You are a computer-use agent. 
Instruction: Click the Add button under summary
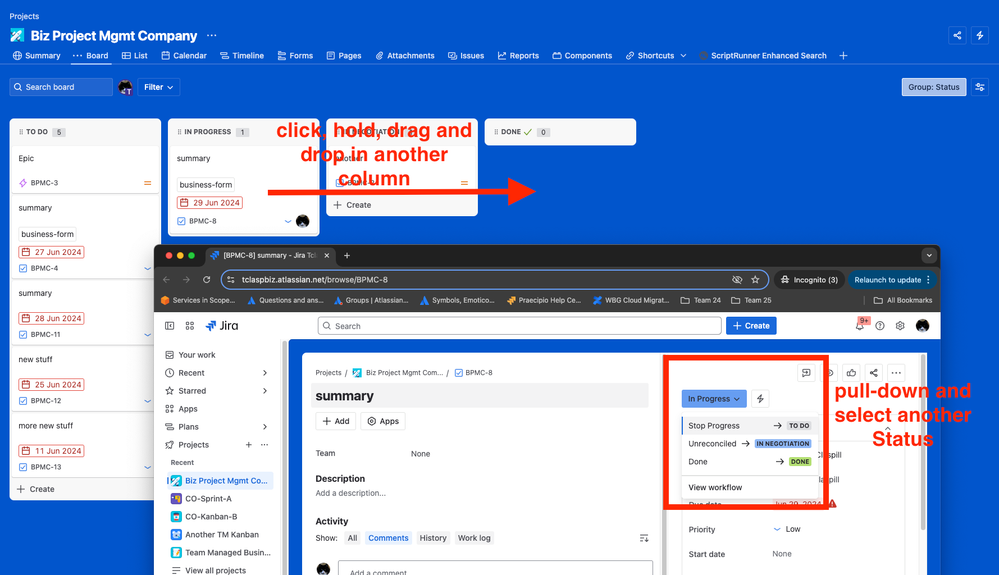[336, 421]
